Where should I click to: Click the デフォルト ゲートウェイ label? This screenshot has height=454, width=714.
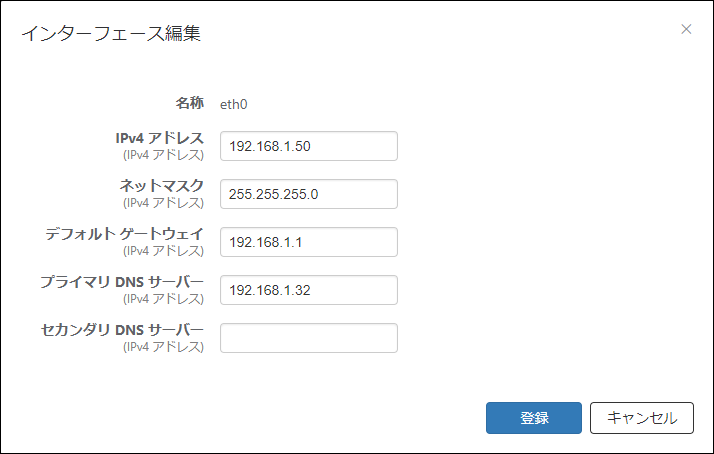coord(124,234)
